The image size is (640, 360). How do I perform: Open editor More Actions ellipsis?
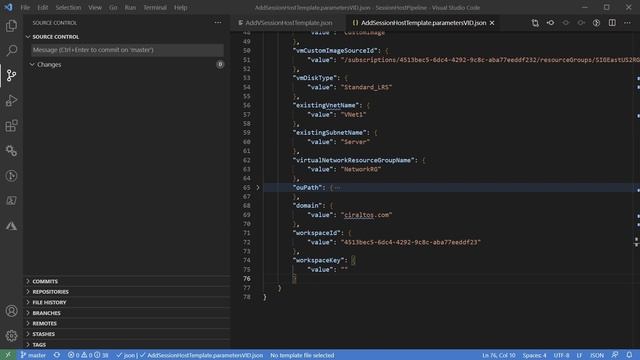627,23
